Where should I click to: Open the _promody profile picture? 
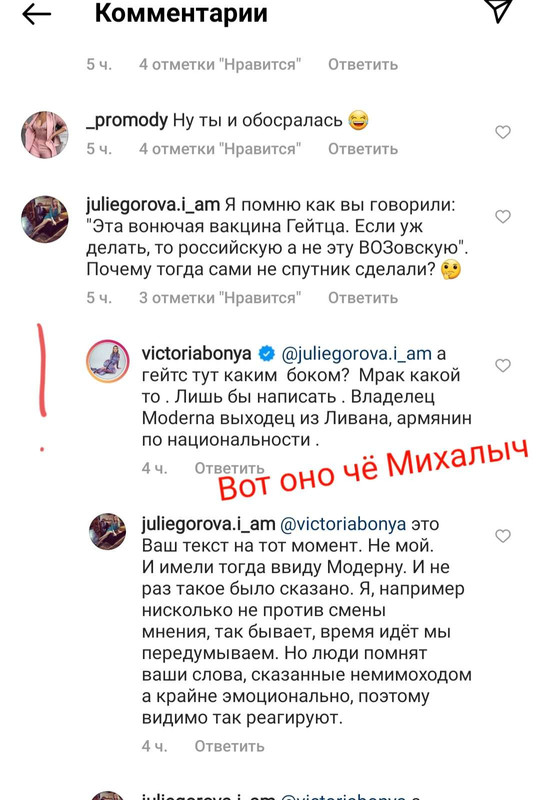pos(44,135)
